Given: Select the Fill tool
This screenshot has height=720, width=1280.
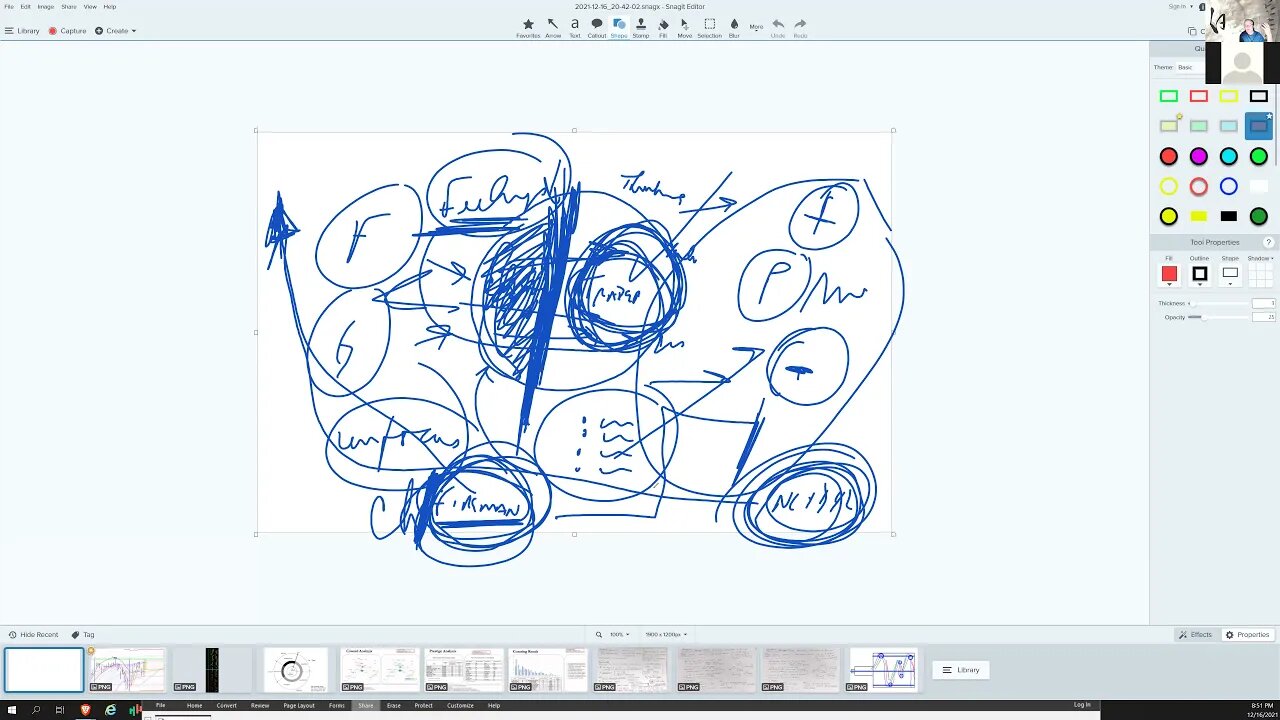Looking at the screenshot, I should tap(663, 28).
